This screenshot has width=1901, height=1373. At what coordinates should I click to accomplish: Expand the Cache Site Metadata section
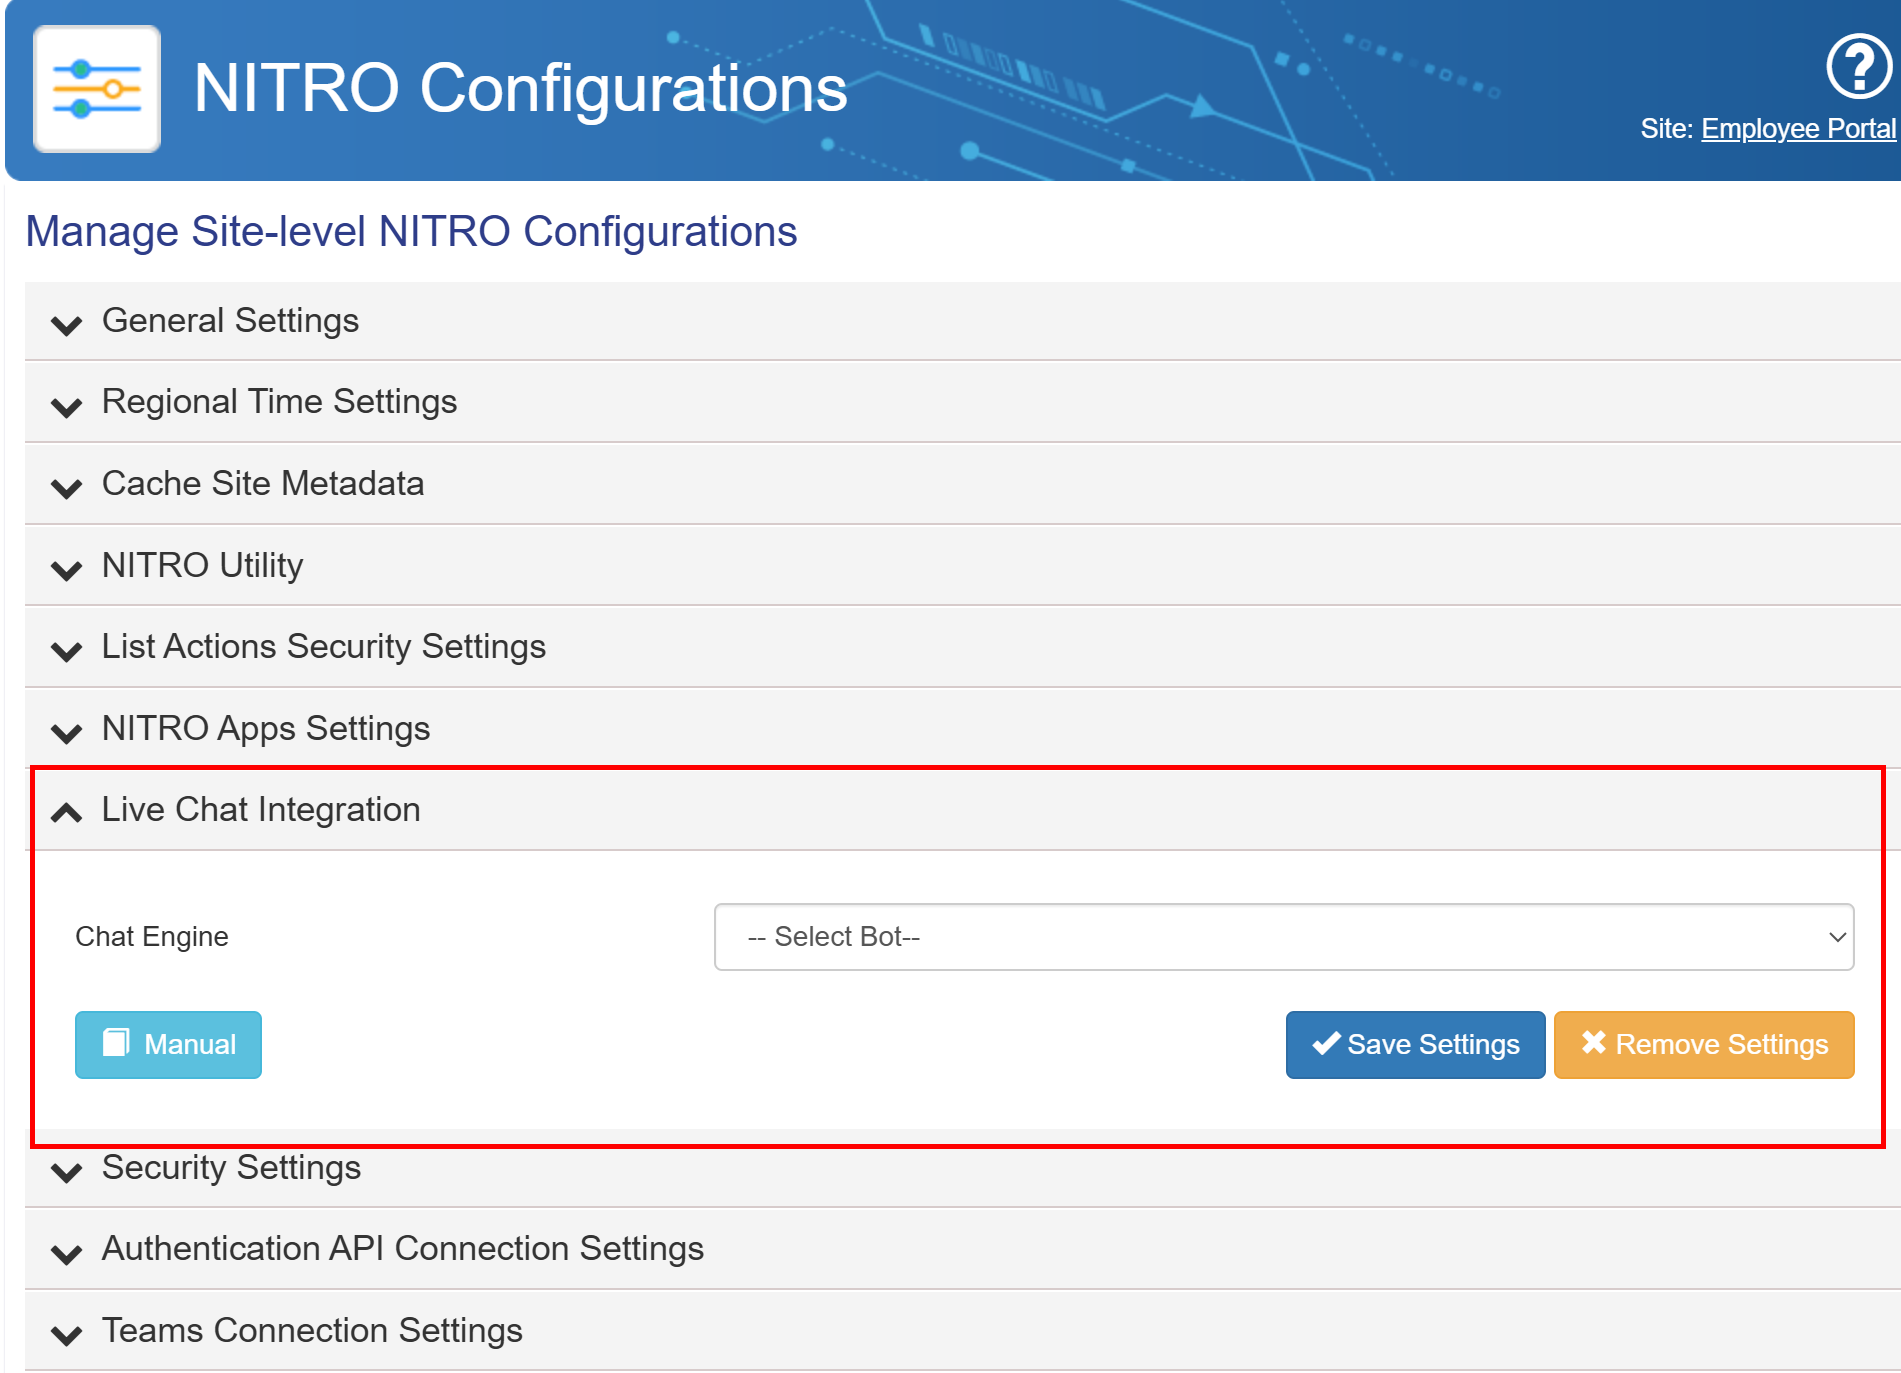pyautogui.click(x=262, y=484)
